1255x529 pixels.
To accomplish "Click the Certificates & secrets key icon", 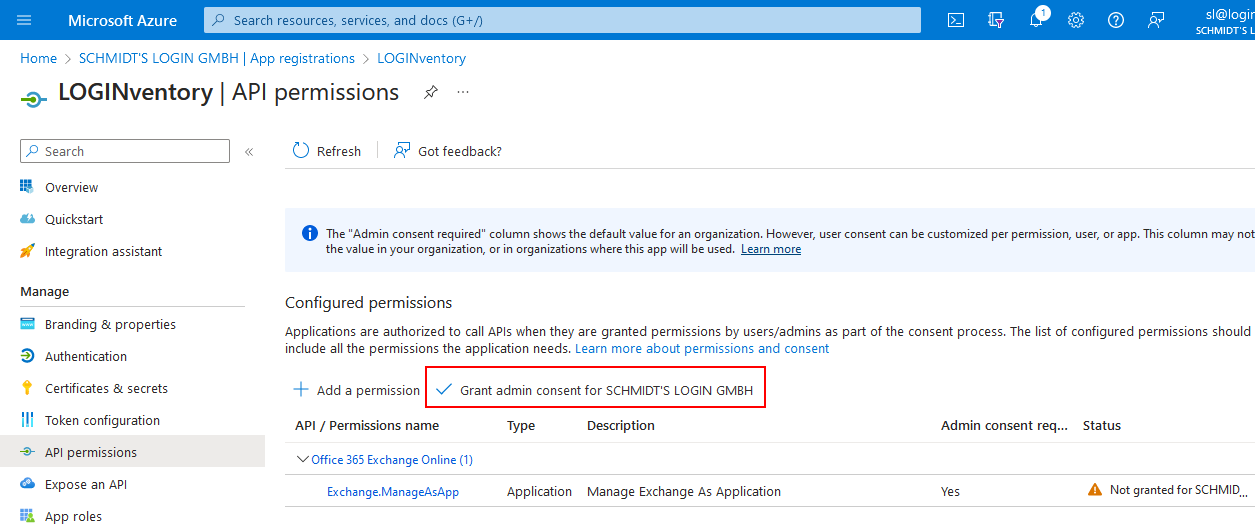I will (x=27, y=388).
